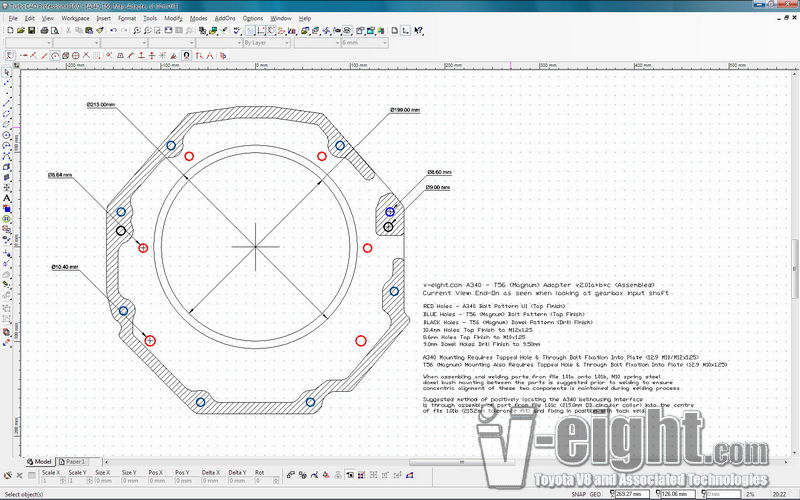This screenshot has height=500, width=800.
Task: Click the paste clipboard icon
Action: [x=89, y=31]
